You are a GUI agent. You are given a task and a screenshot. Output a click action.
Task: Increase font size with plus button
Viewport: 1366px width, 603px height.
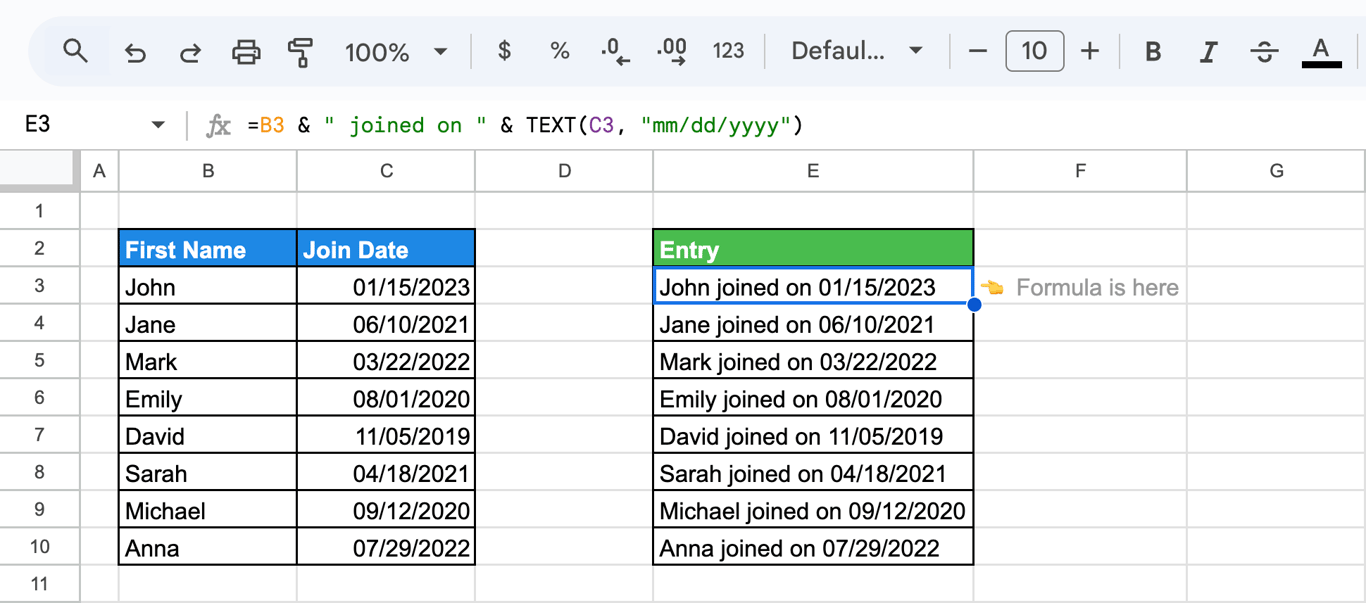[1091, 51]
